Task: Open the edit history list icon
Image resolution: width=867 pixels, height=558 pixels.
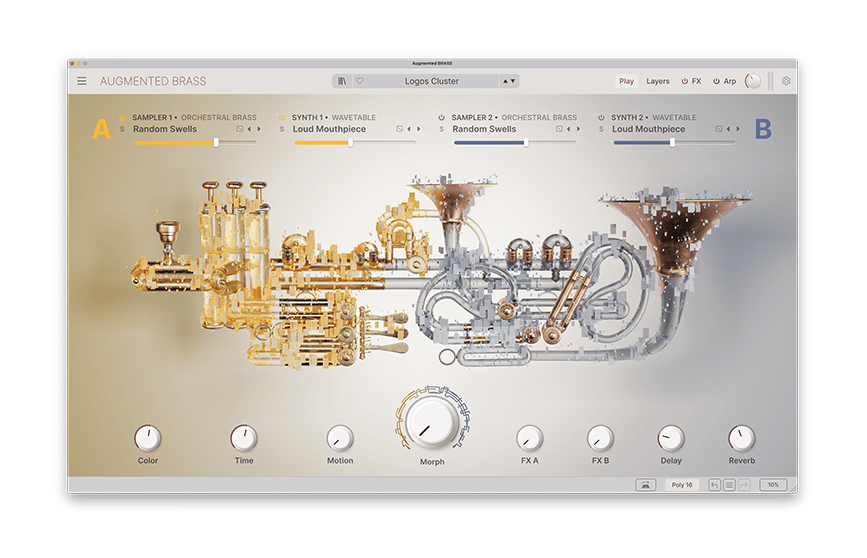Action: pyautogui.click(x=729, y=485)
